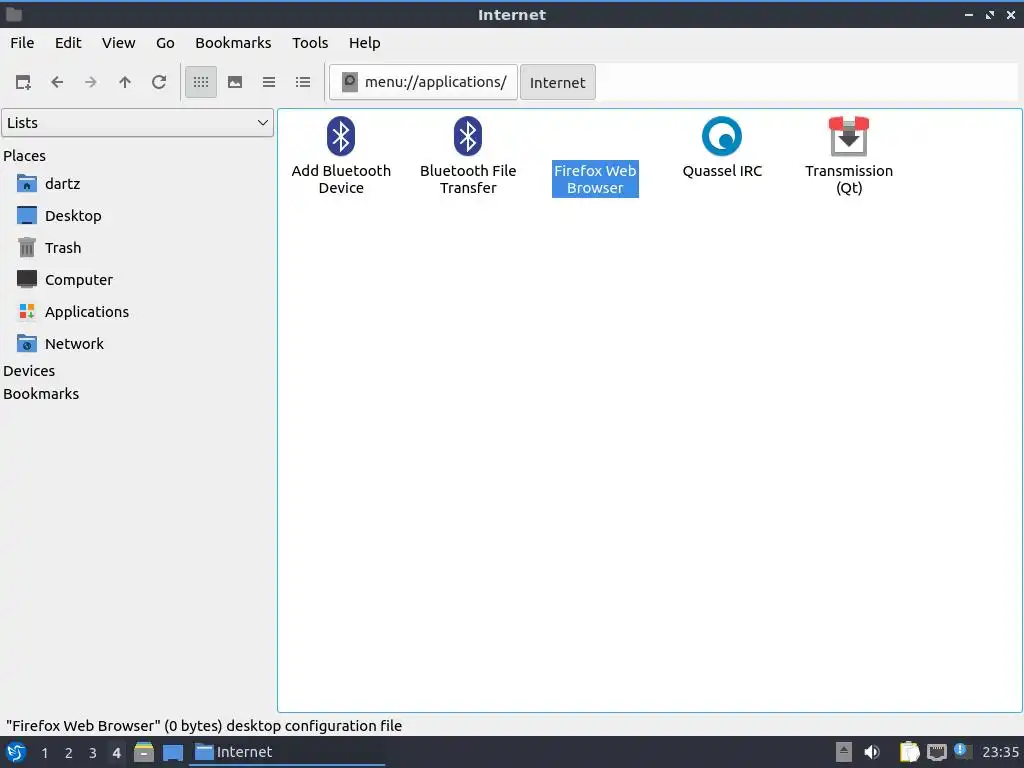This screenshot has width=1024, height=768.
Task: Open the Go menu
Action: (x=165, y=43)
